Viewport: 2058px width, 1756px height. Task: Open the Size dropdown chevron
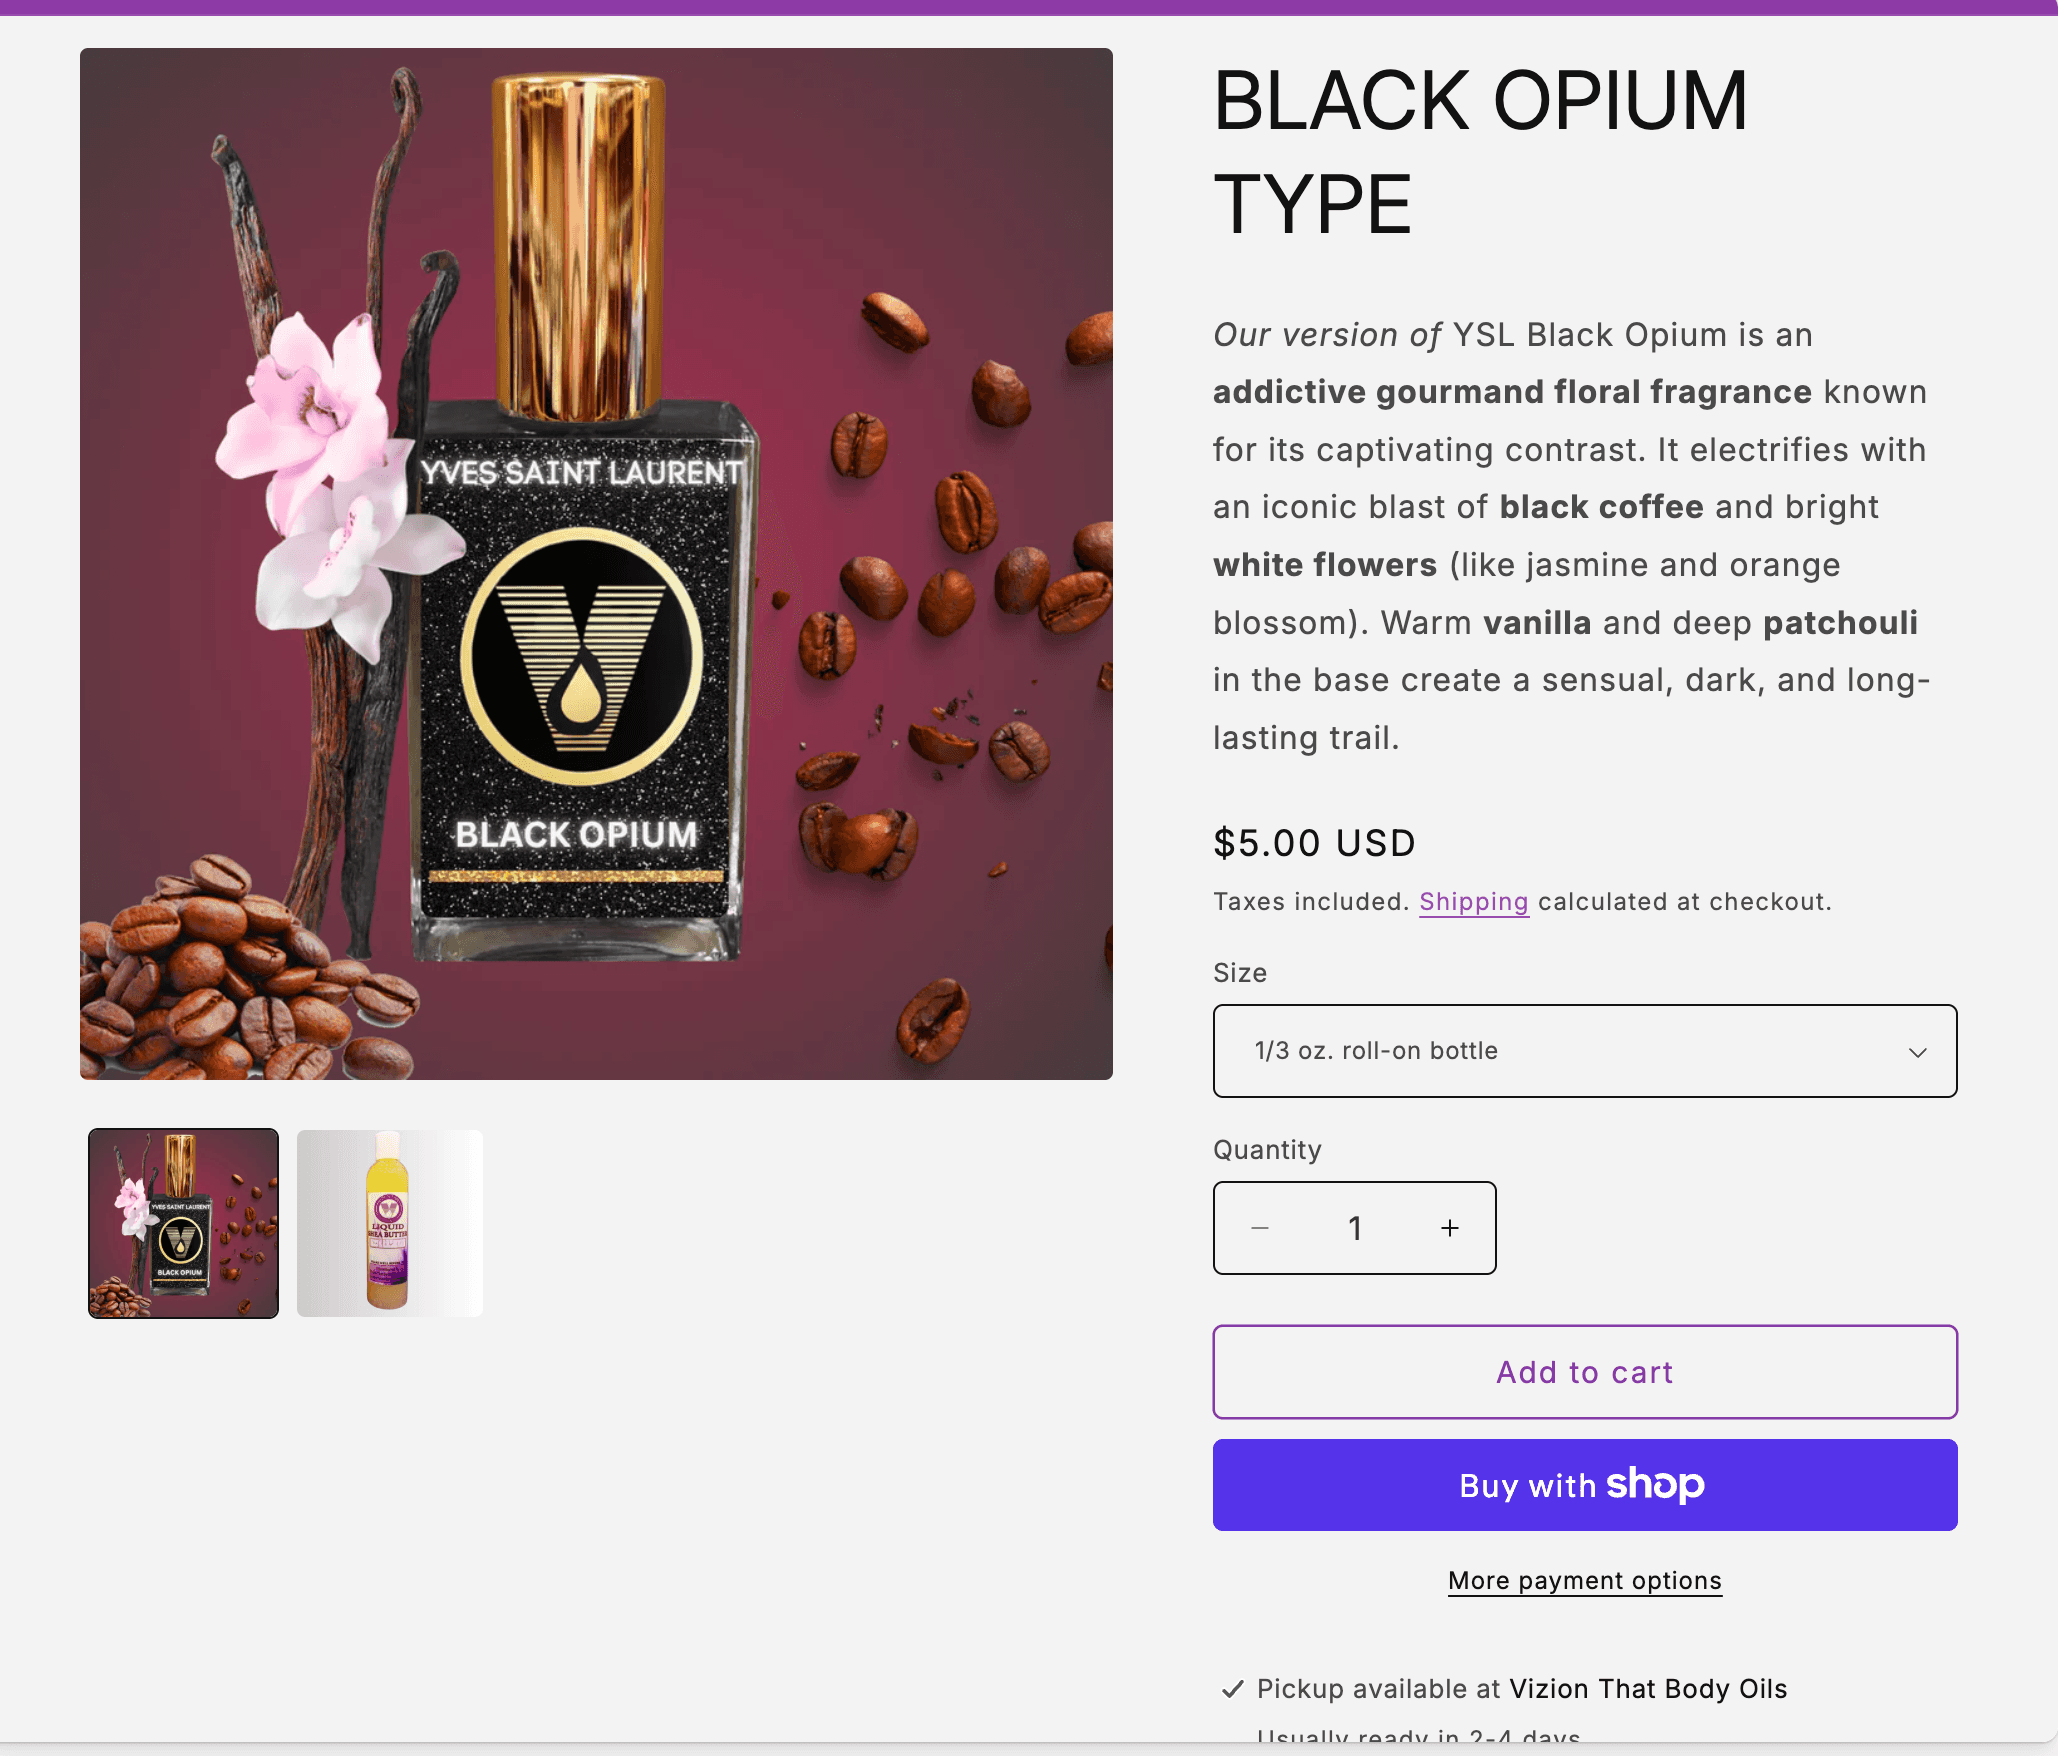click(x=1917, y=1052)
